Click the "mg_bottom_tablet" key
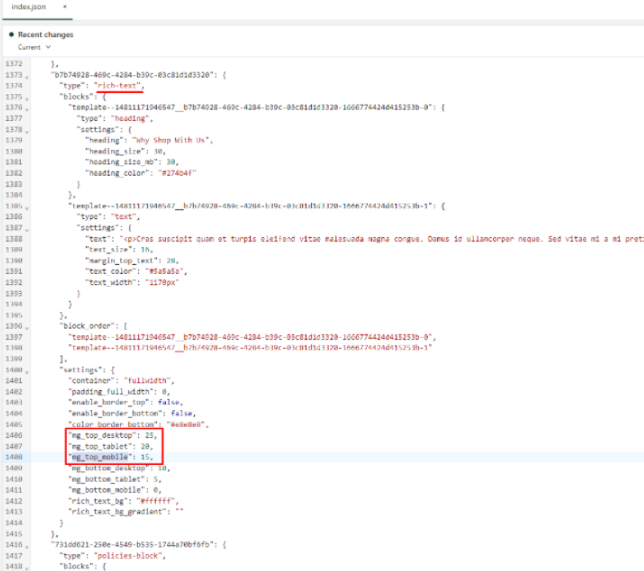The image size is (644, 571). pos(106,479)
